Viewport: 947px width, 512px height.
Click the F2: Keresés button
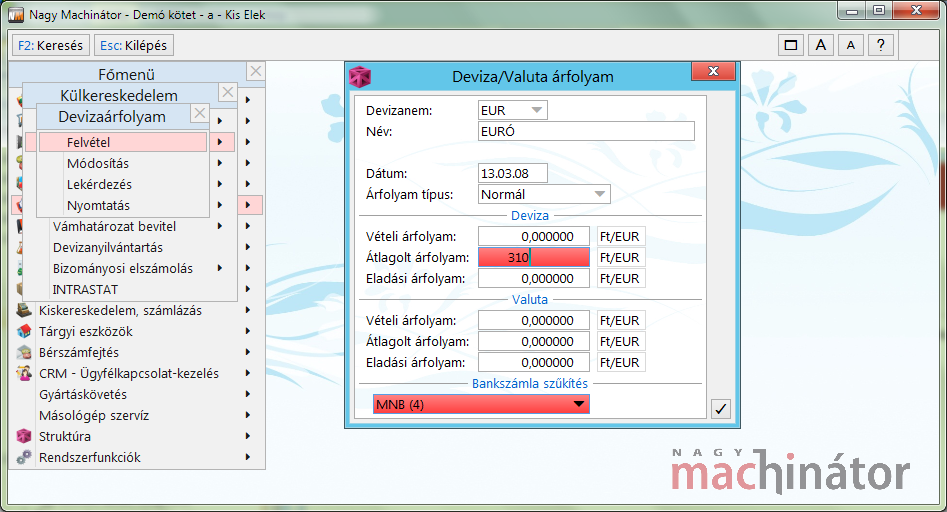[x=50, y=45]
